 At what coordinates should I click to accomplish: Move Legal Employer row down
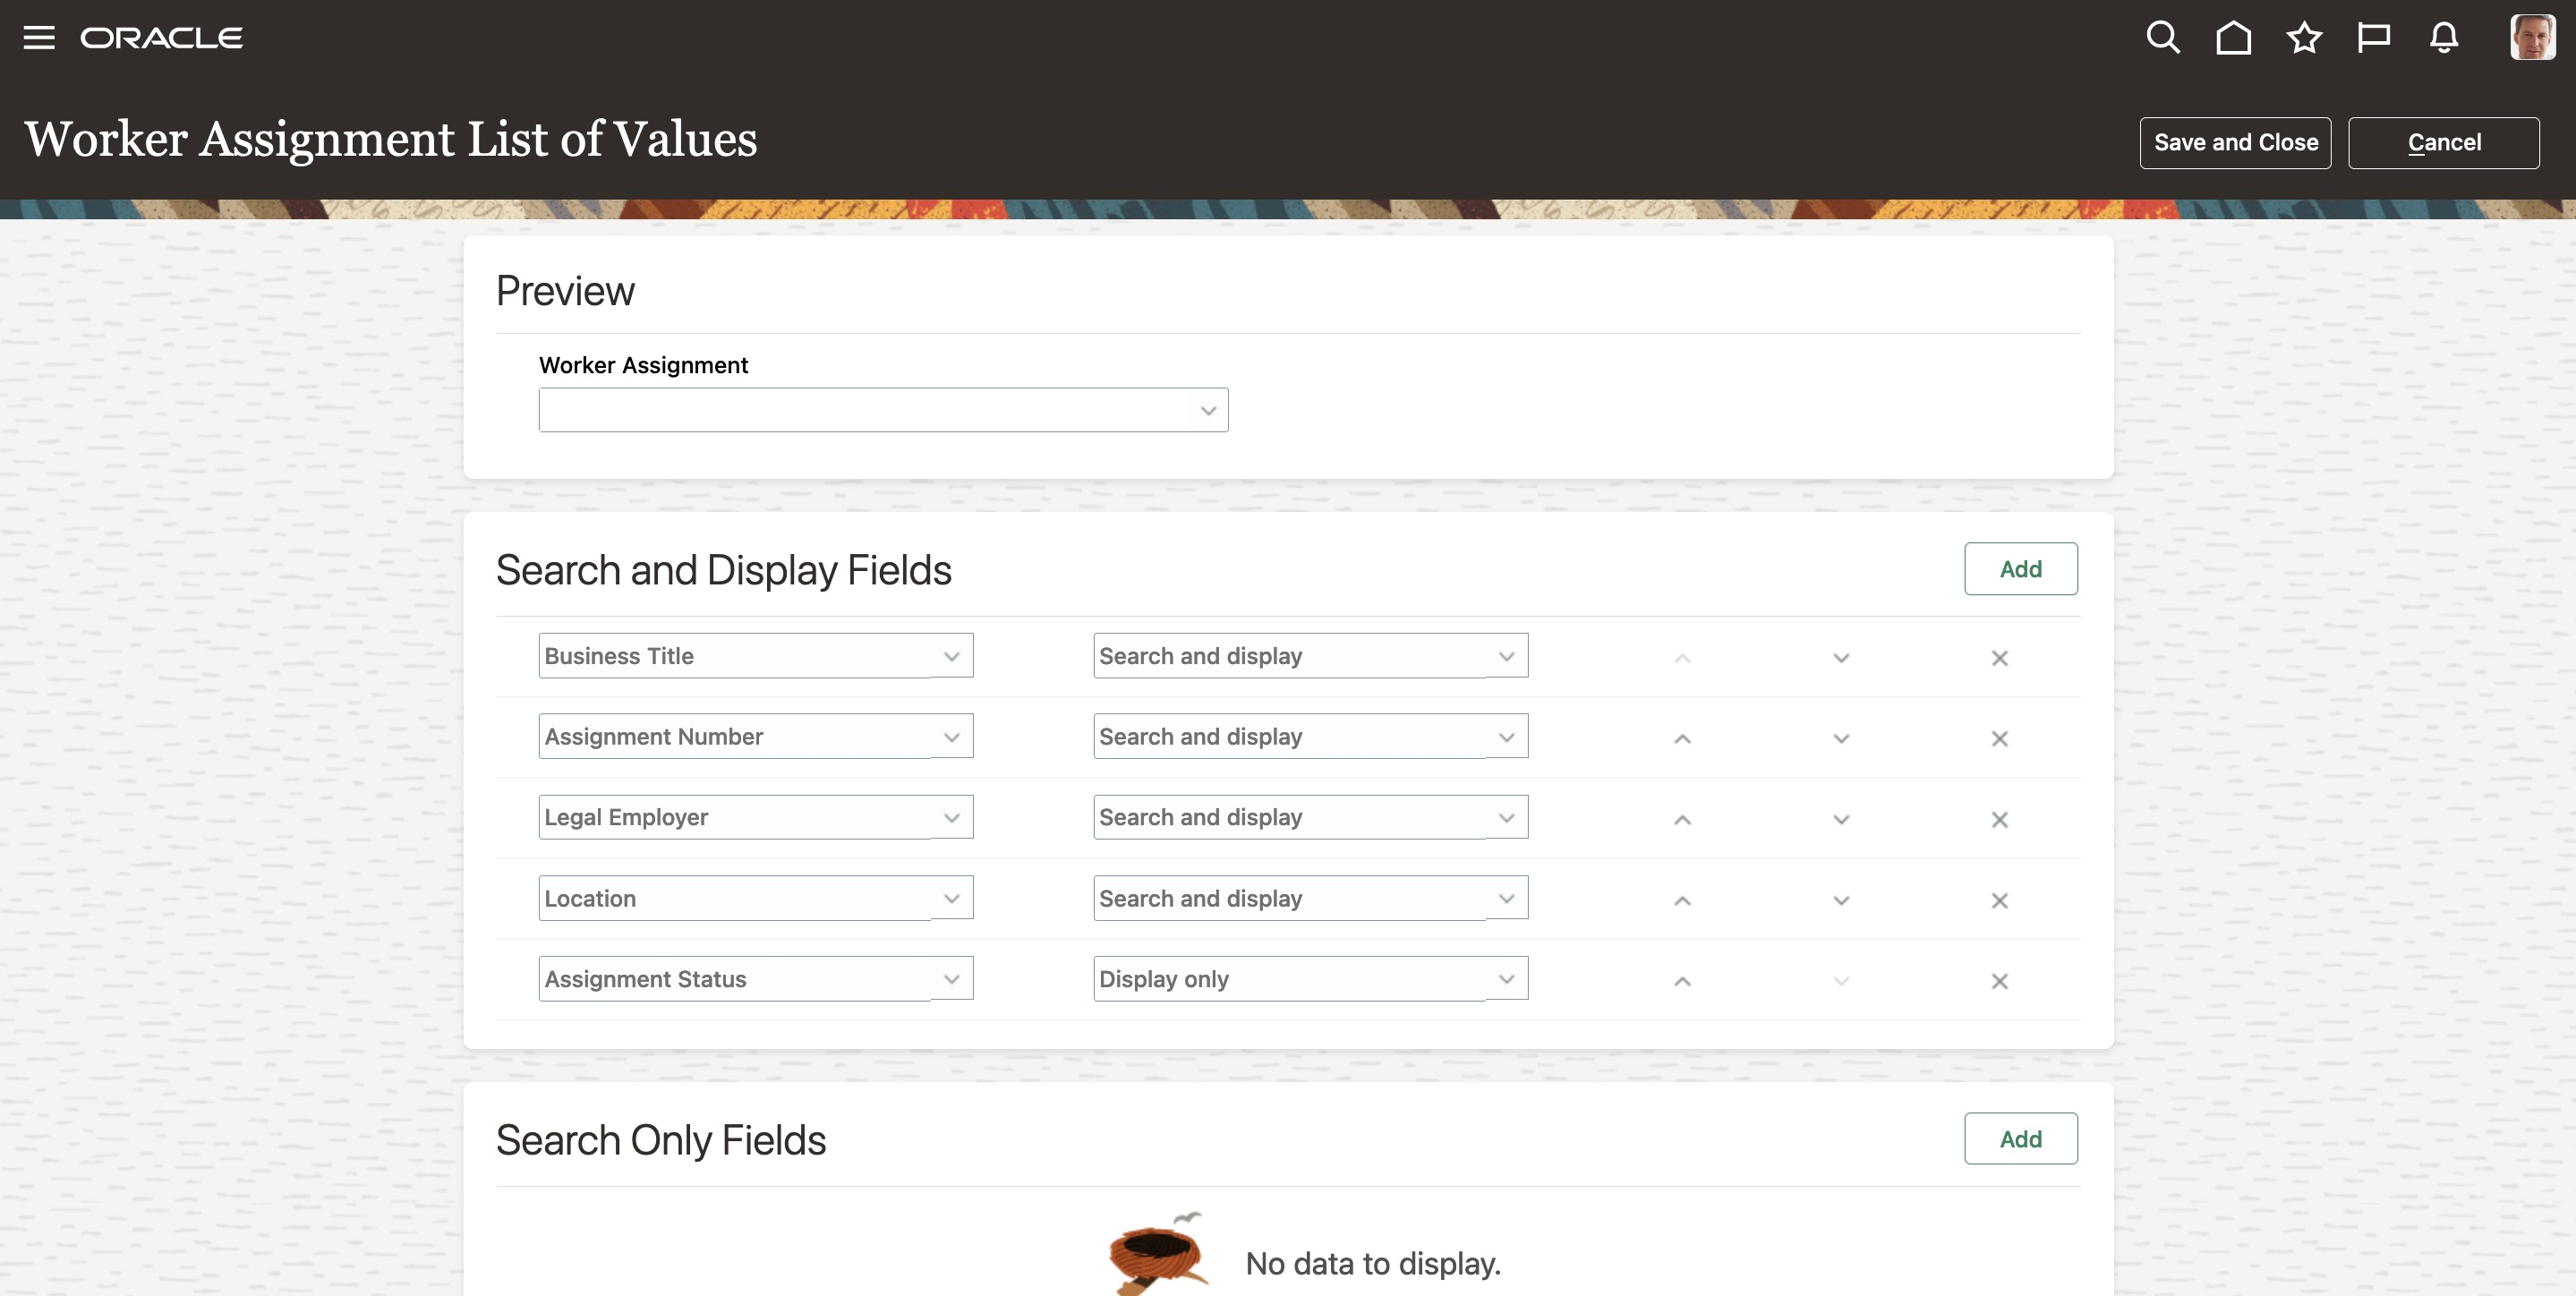tap(1840, 820)
